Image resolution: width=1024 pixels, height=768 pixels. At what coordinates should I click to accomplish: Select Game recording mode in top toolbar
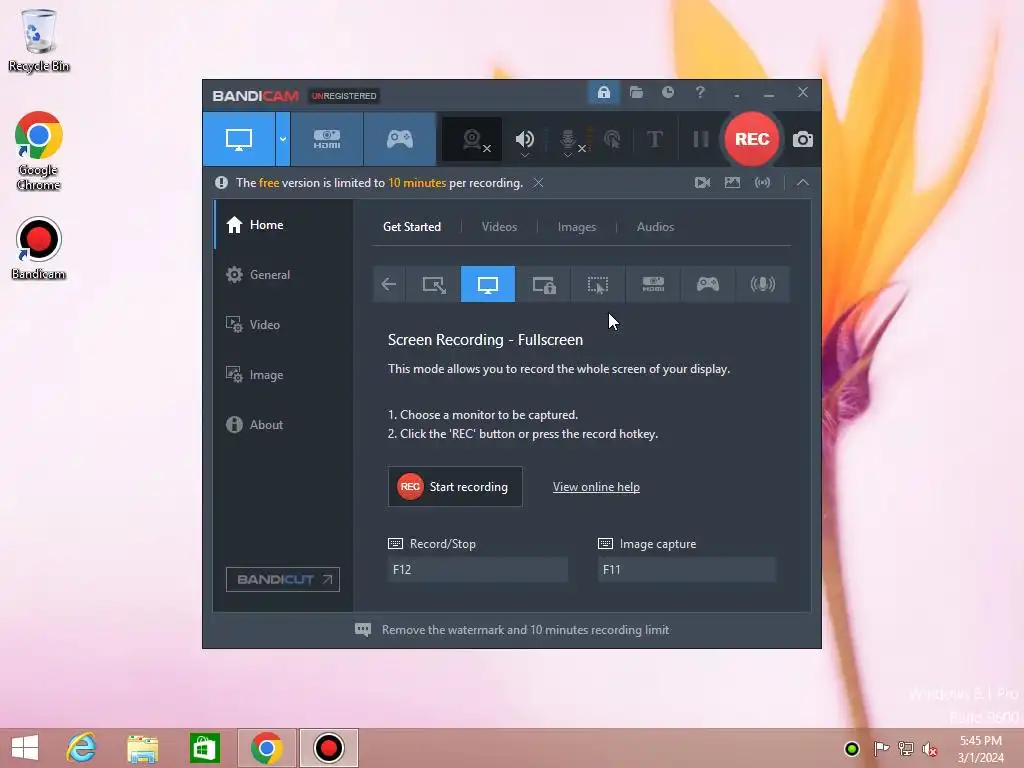400,139
